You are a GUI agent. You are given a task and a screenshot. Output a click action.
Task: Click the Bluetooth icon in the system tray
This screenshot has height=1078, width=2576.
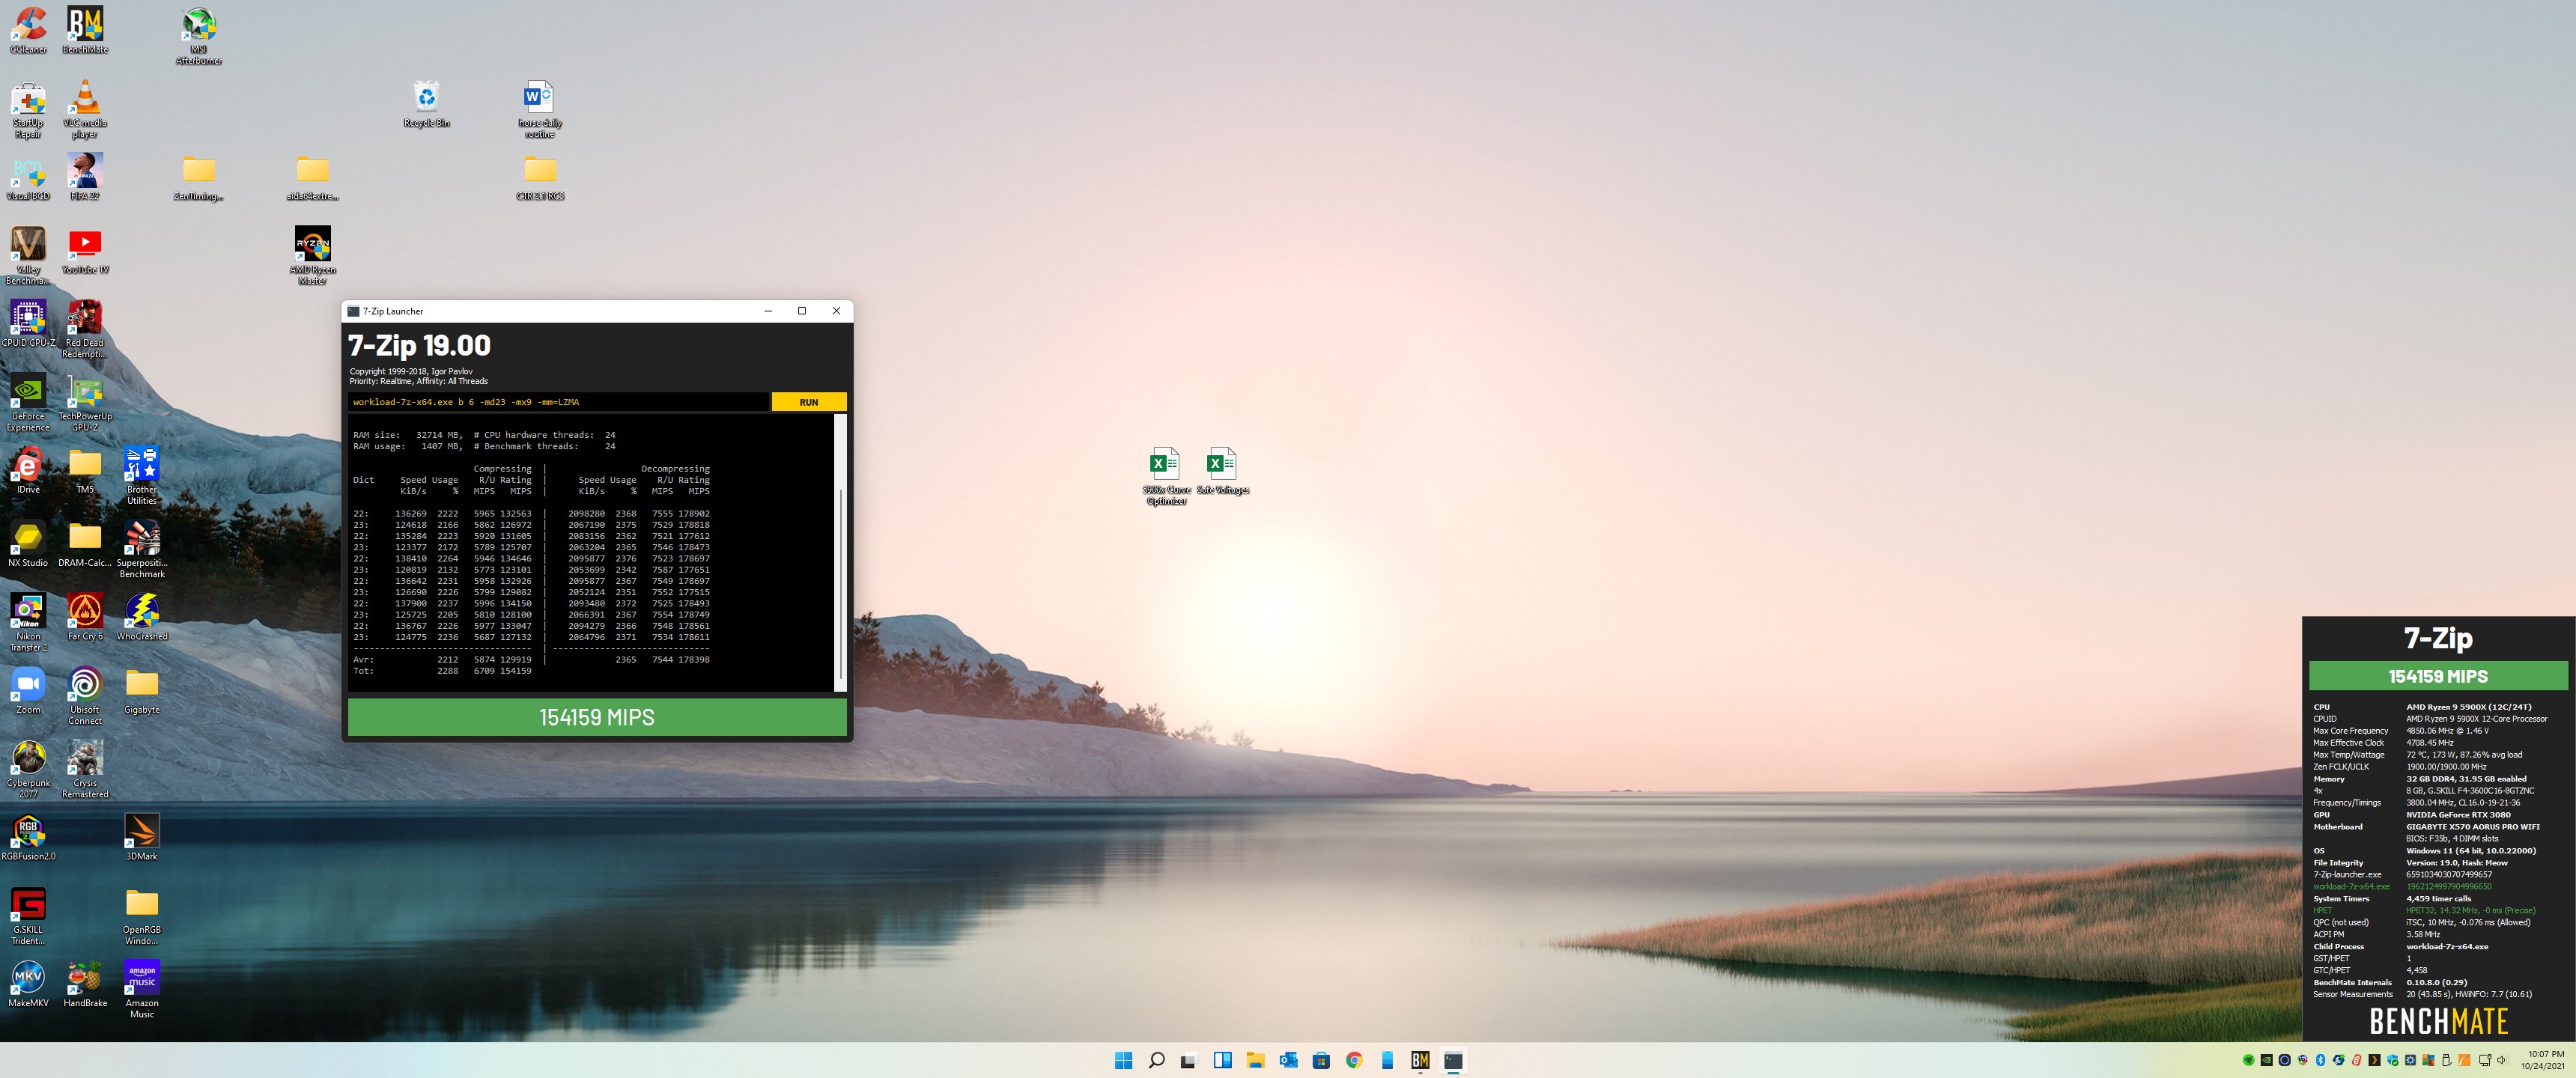click(x=2321, y=1060)
